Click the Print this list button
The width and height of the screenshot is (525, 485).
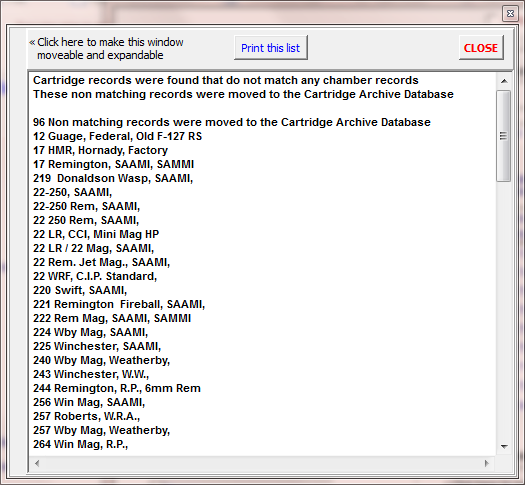[271, 48]
